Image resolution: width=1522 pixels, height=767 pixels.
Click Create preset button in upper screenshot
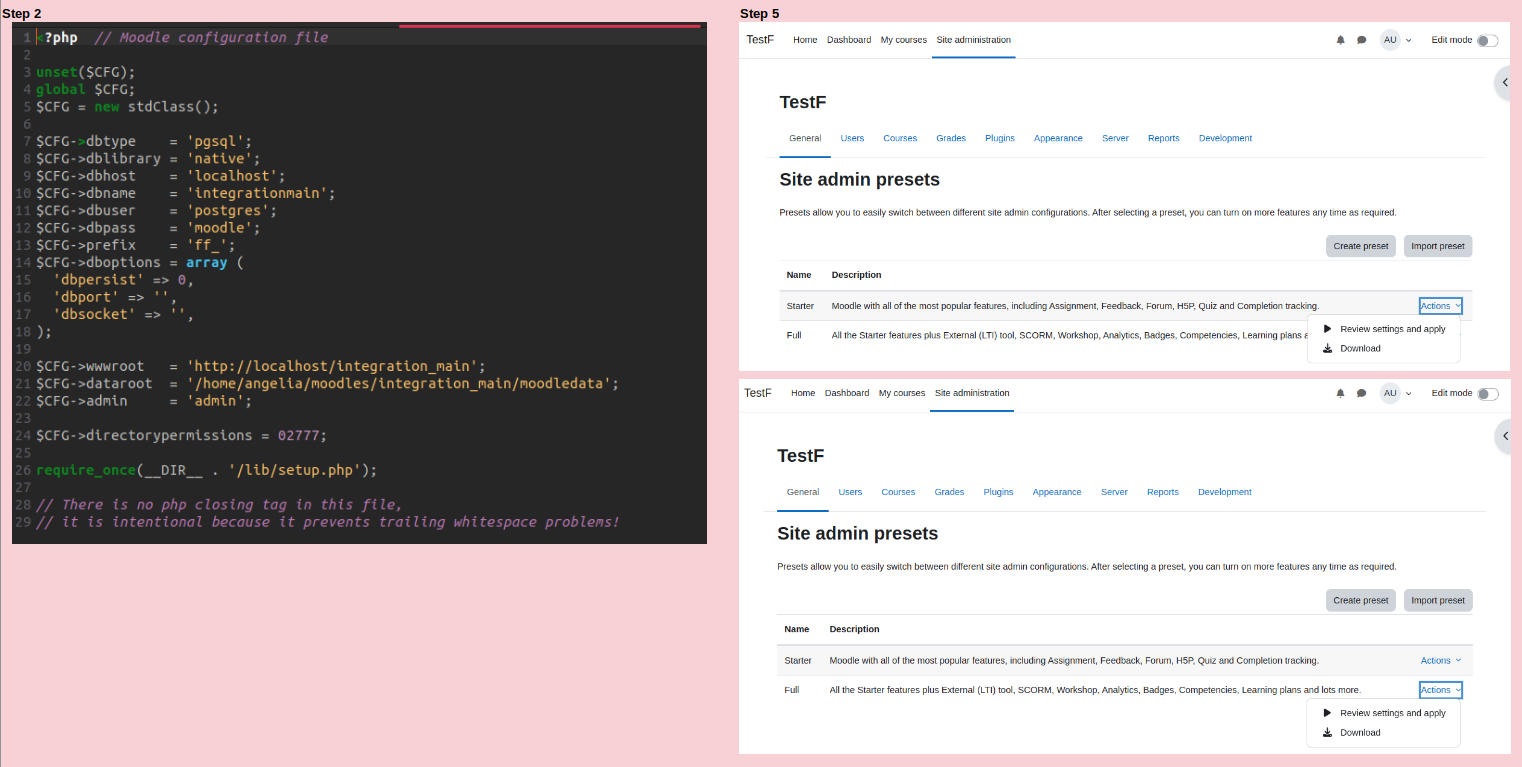[x=1361, y=246]
